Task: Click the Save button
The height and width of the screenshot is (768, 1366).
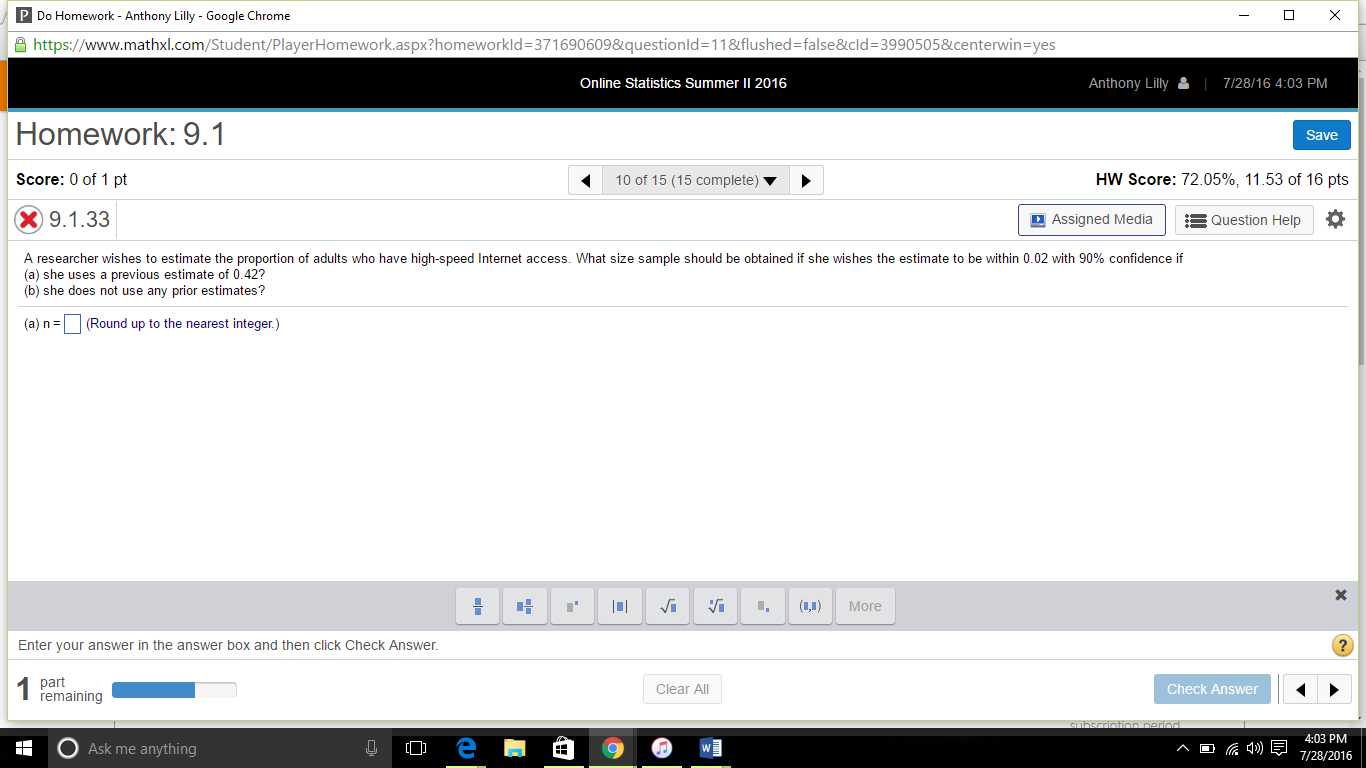Action: [1321, 134]
